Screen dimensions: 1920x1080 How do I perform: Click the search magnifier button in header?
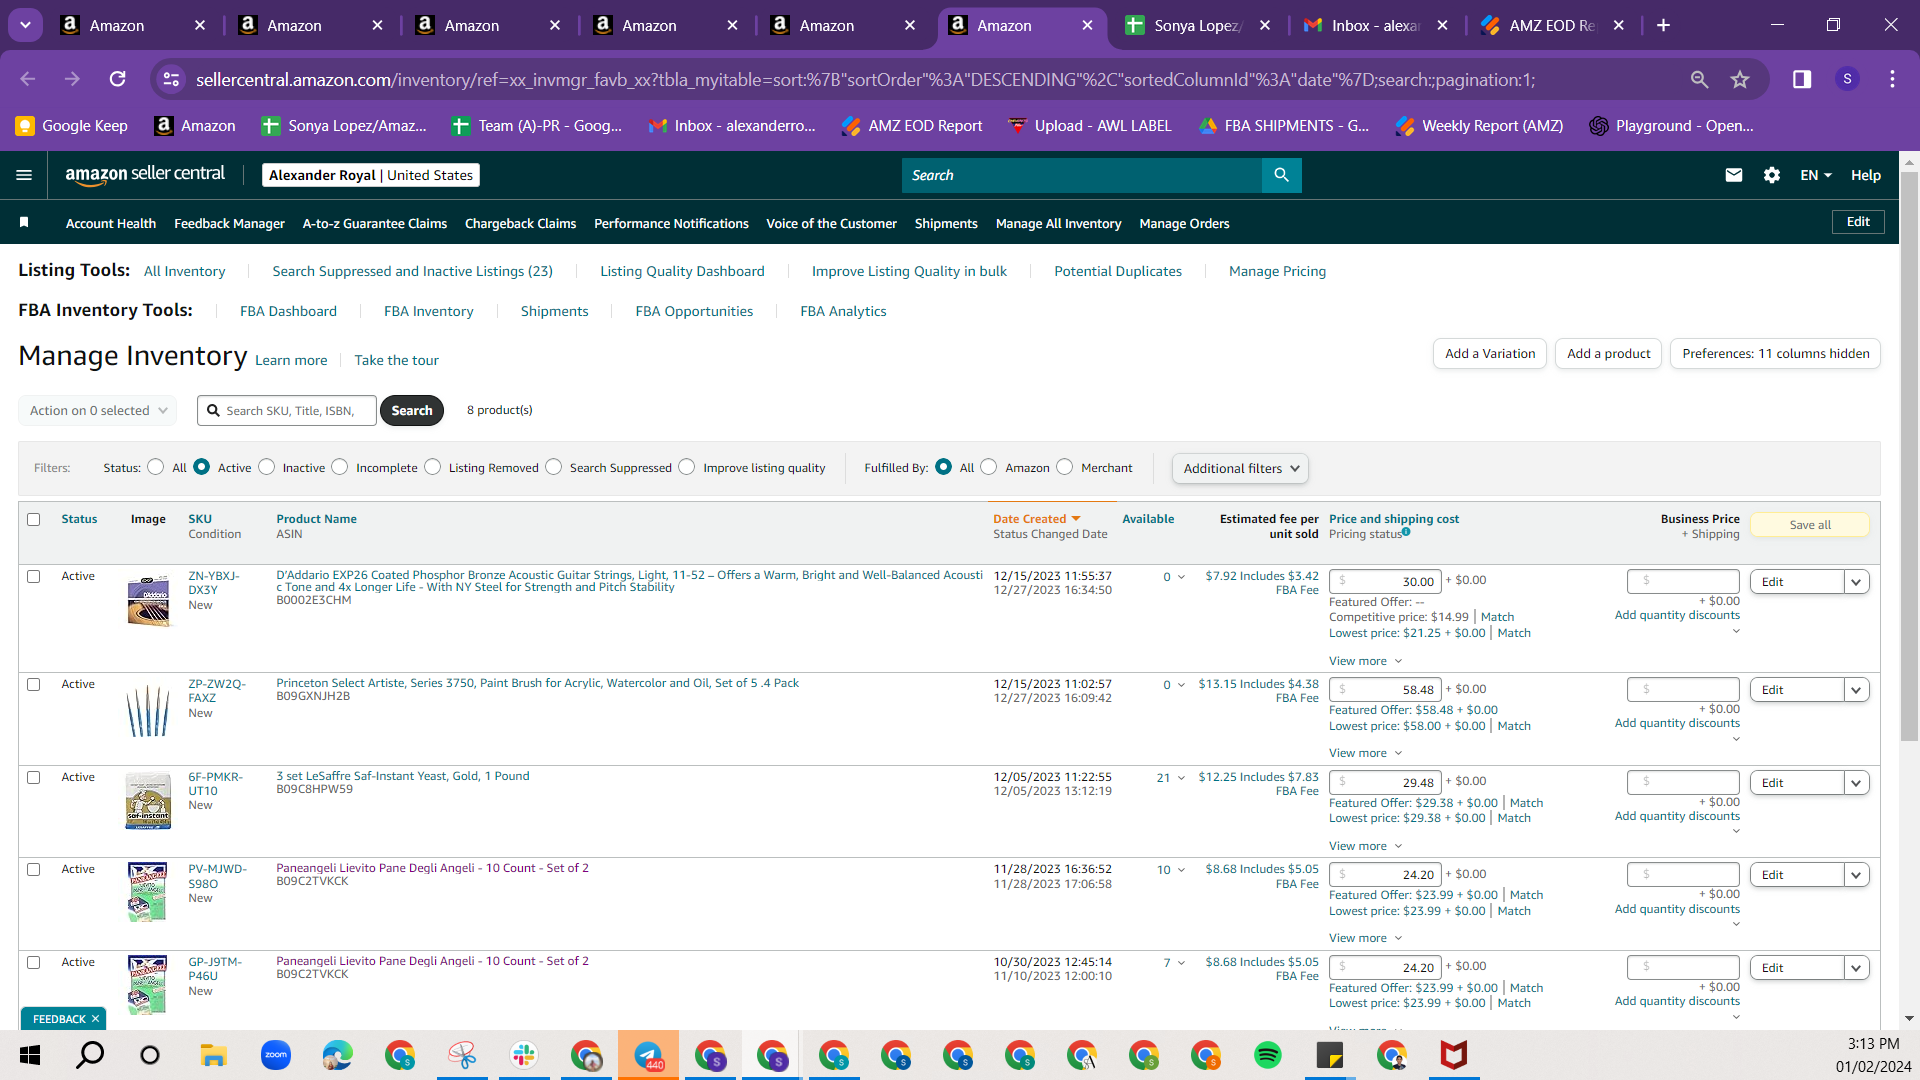(1281, 175)
